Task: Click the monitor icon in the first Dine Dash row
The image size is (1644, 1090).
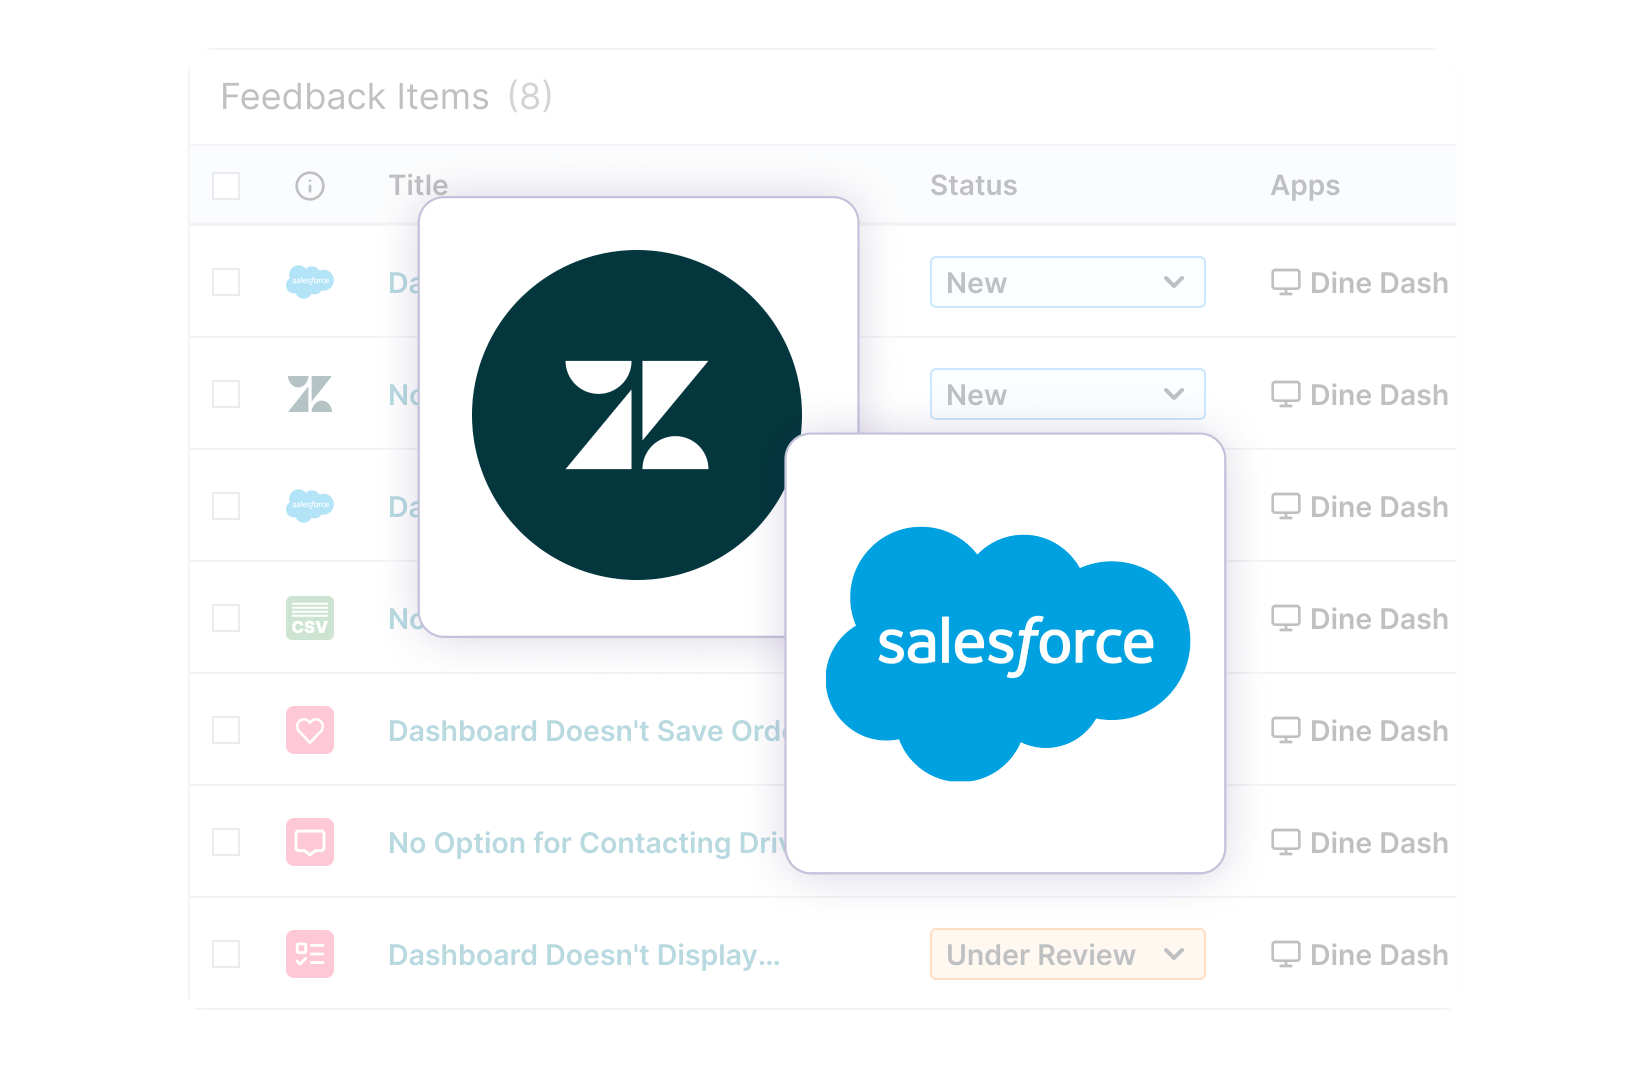Action: 1285,283
